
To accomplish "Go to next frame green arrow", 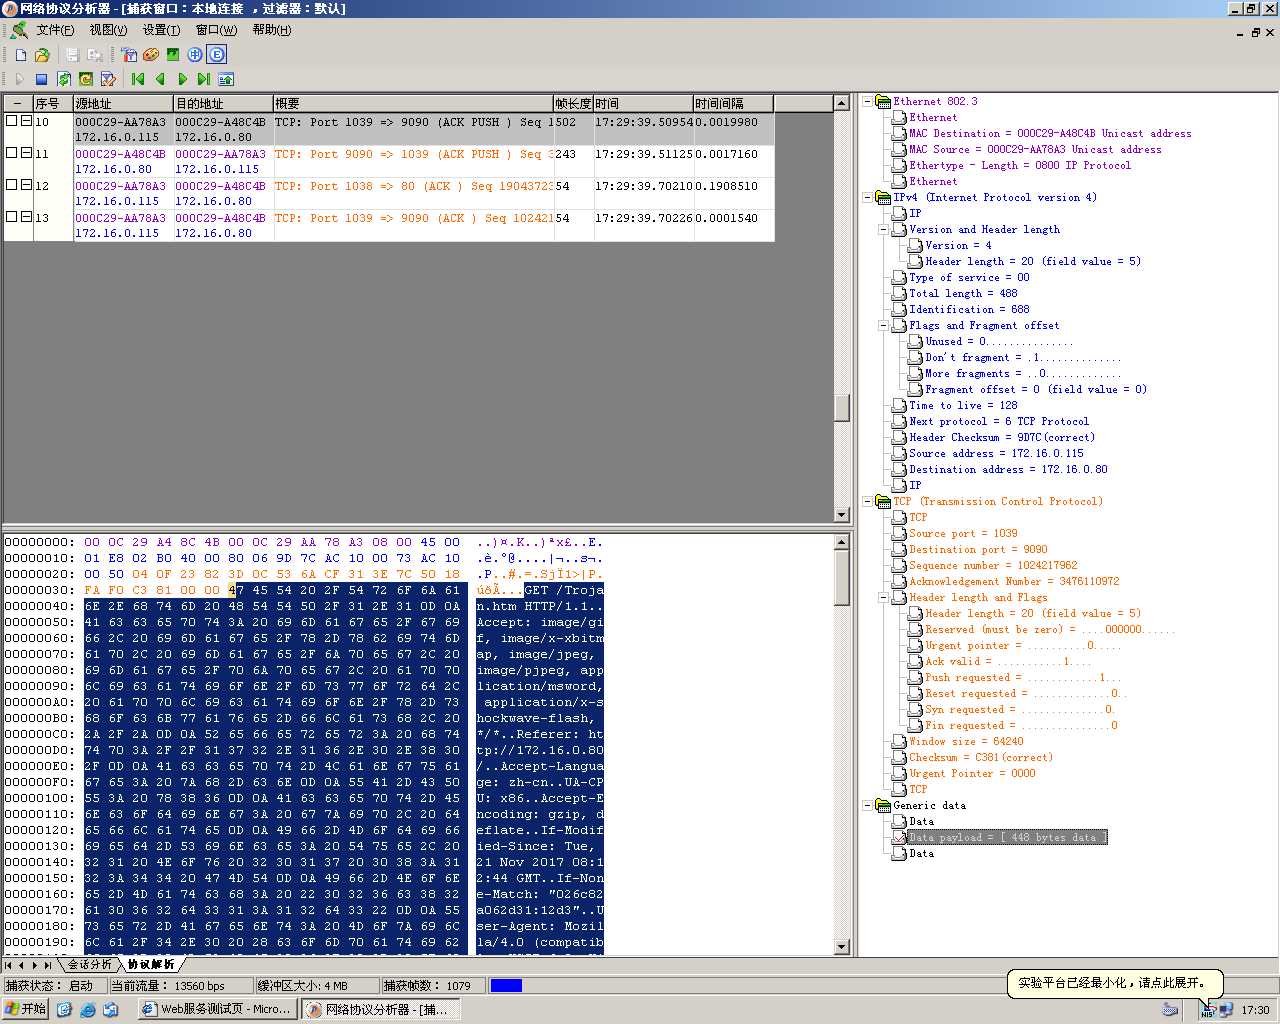I will click(x=182, y=79).
